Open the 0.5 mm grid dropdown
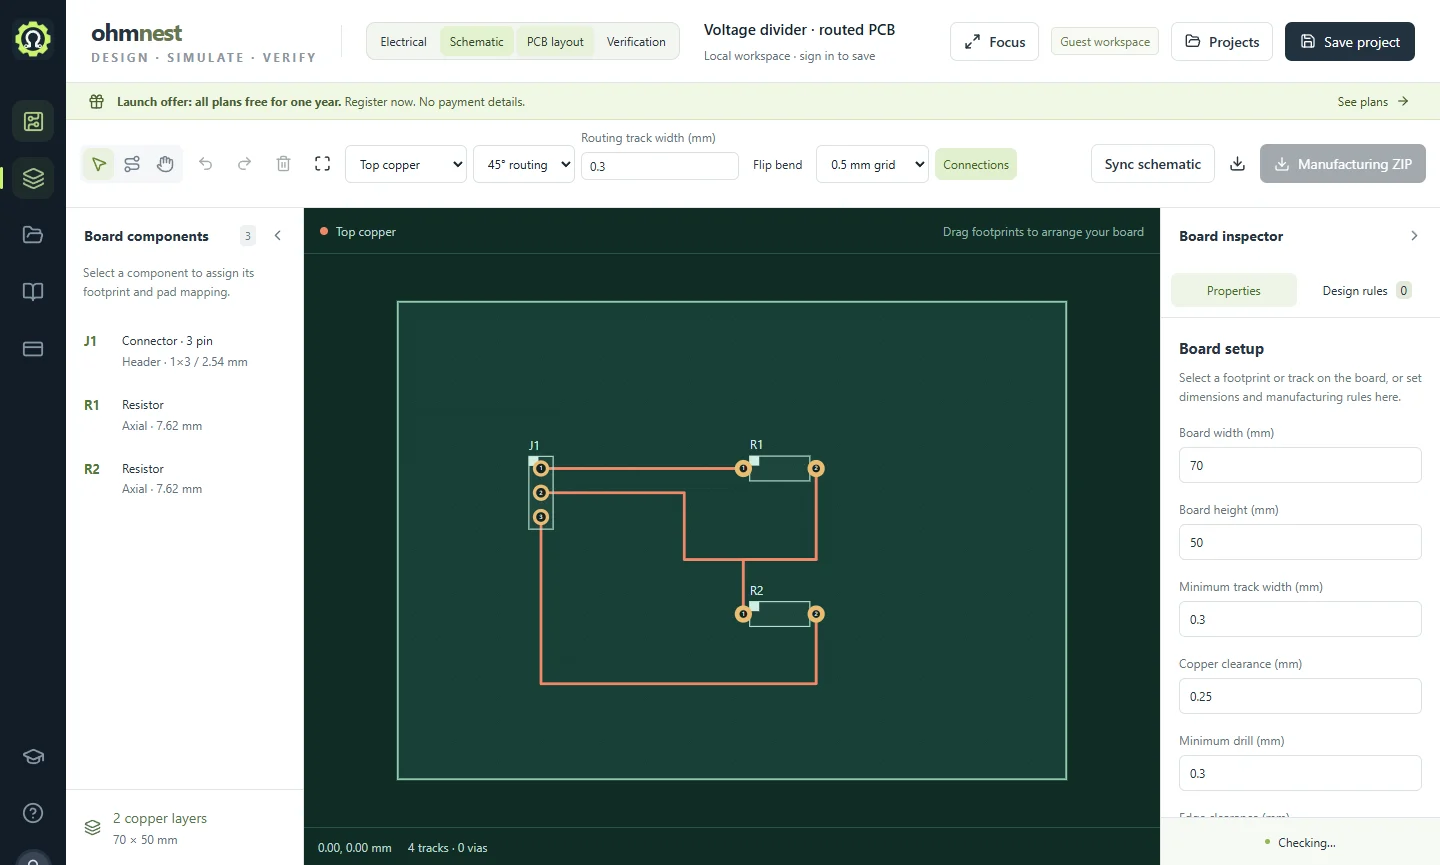The width and height of the screenshot is (1440, 865). click(x=873, y=164)
